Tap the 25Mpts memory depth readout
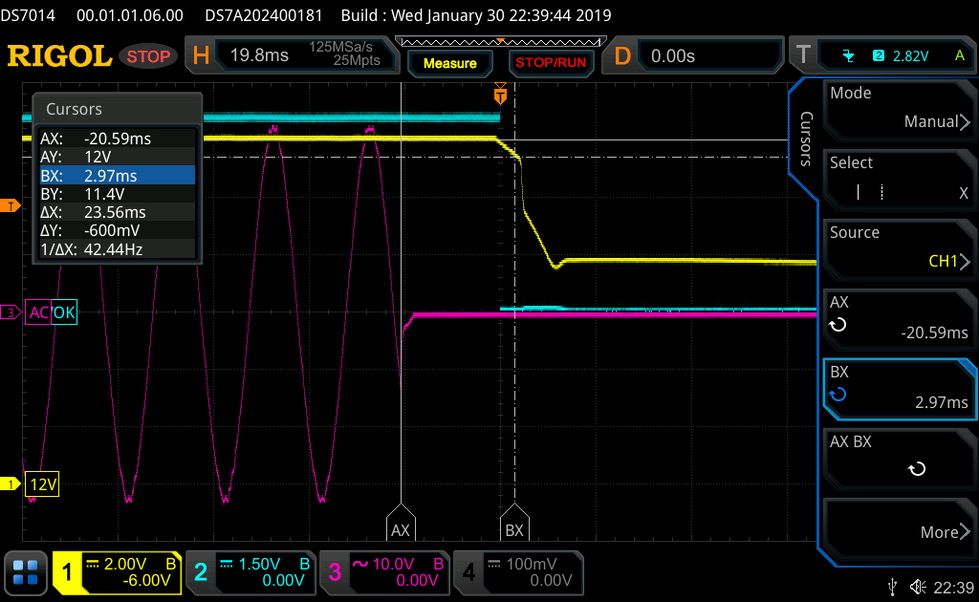The width and height of the screenshot is (979, 602). coord(357,61)
